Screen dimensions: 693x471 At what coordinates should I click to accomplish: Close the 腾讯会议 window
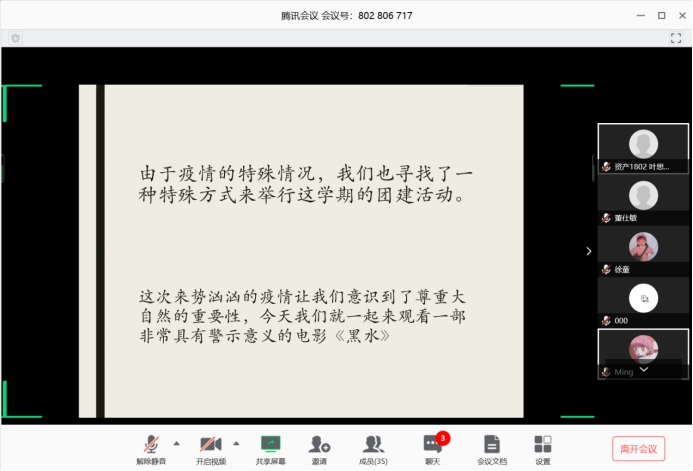682,15
